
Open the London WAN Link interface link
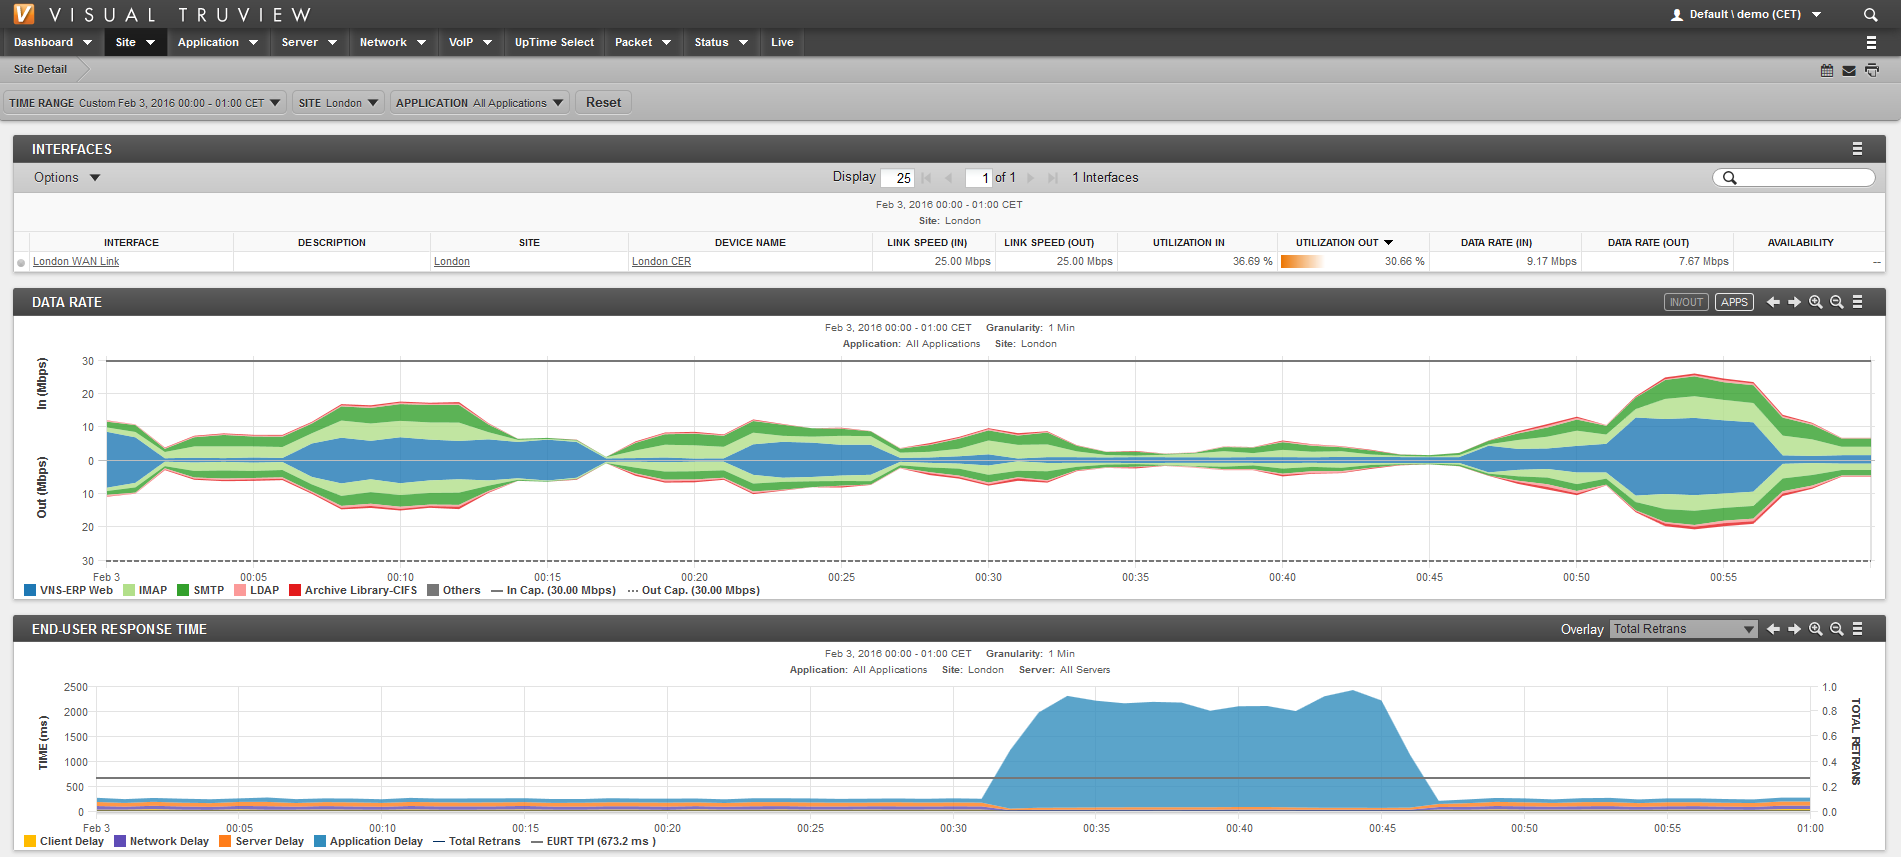click(76, 262)
